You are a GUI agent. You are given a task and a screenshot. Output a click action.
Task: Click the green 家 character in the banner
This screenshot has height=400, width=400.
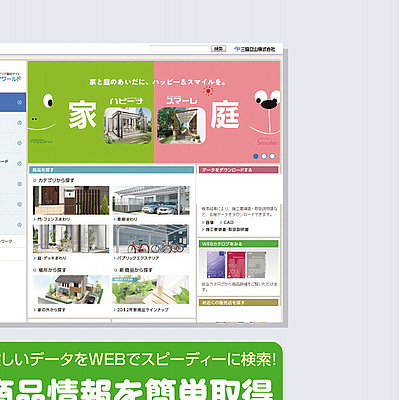[x=82, y=115]
